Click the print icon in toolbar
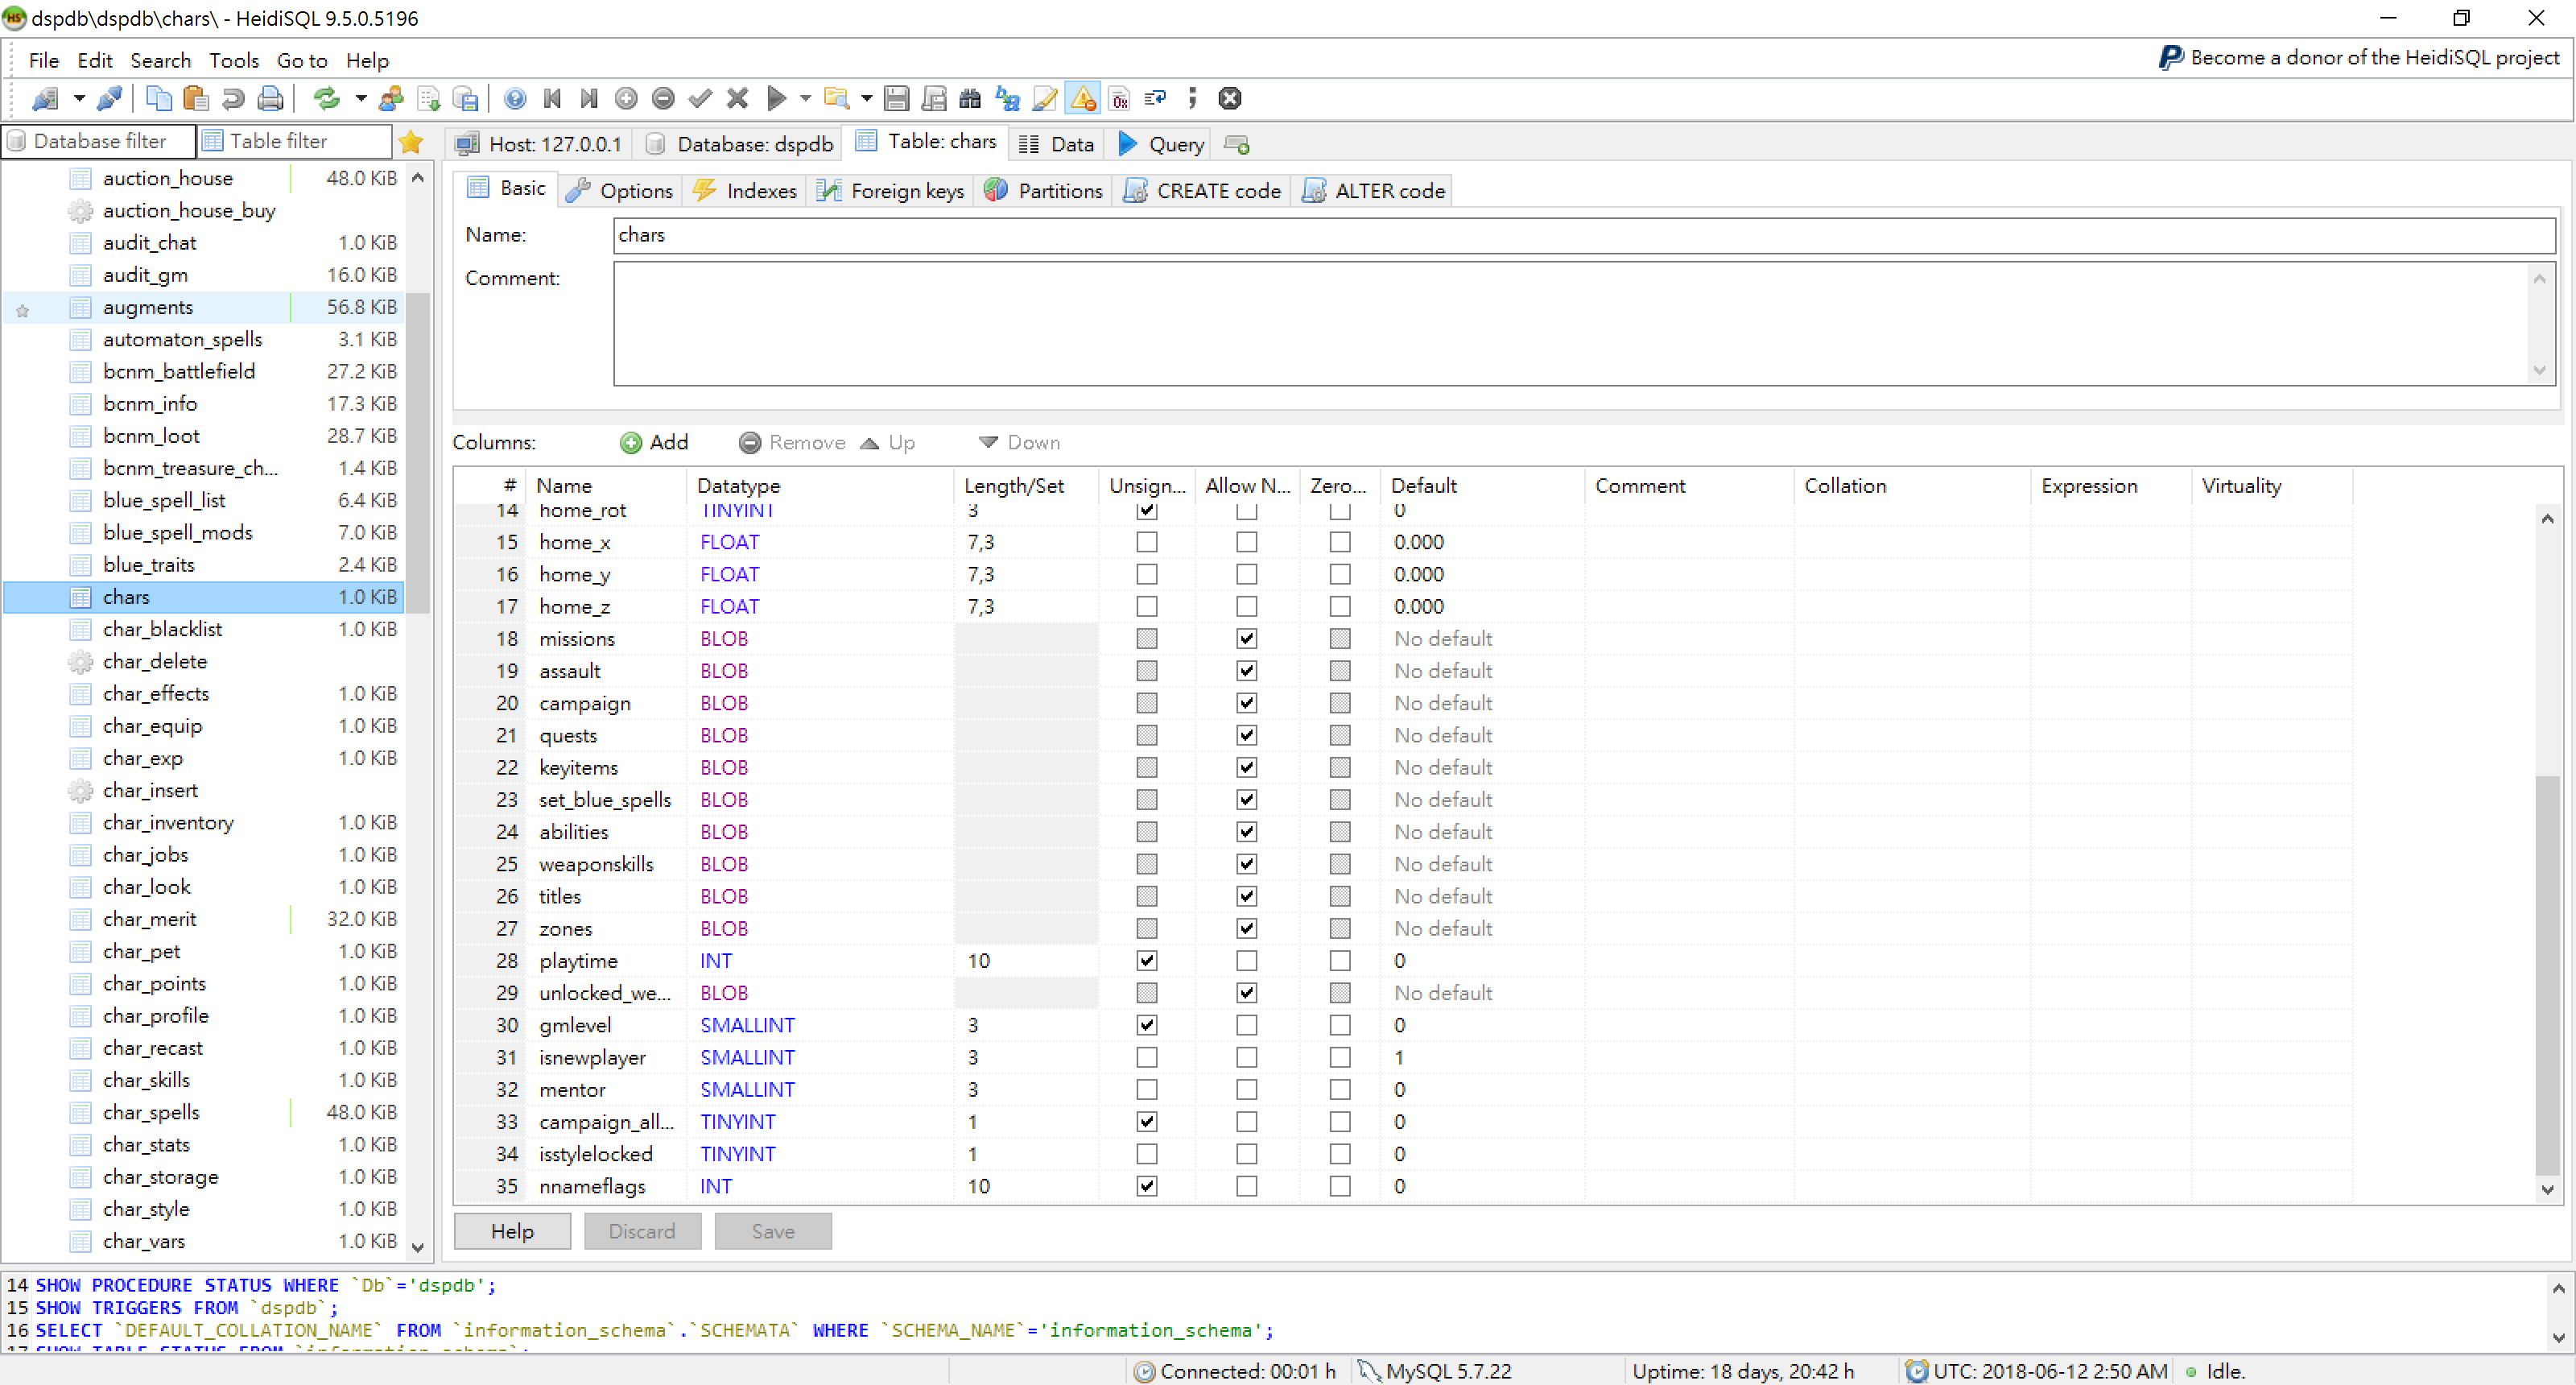The width and height of the screenshot is (2576, 1385). coord(270,98)
